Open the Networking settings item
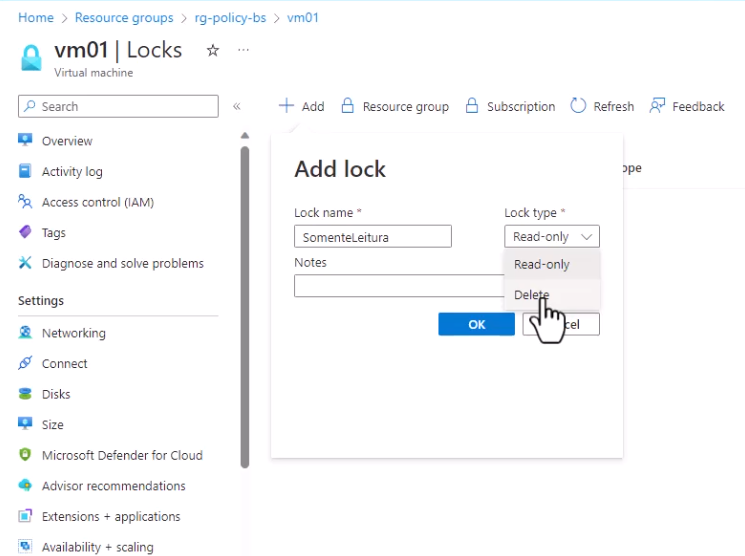 [x=74, y=333]
